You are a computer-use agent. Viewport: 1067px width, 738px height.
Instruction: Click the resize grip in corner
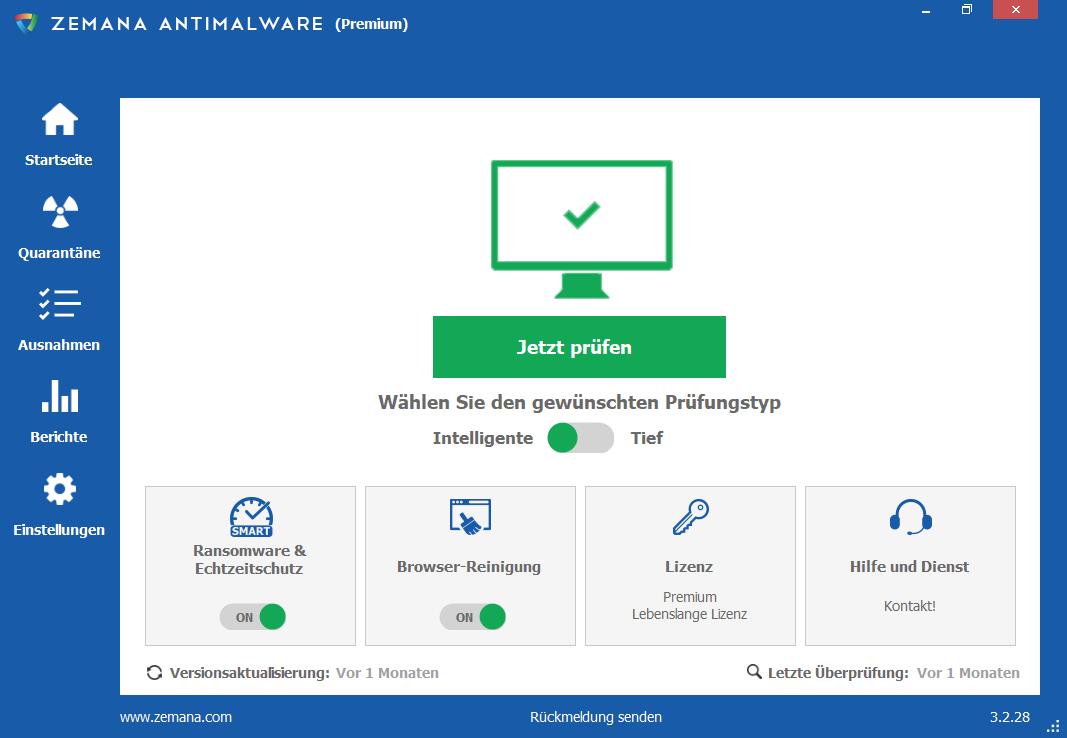[1053, 726]
